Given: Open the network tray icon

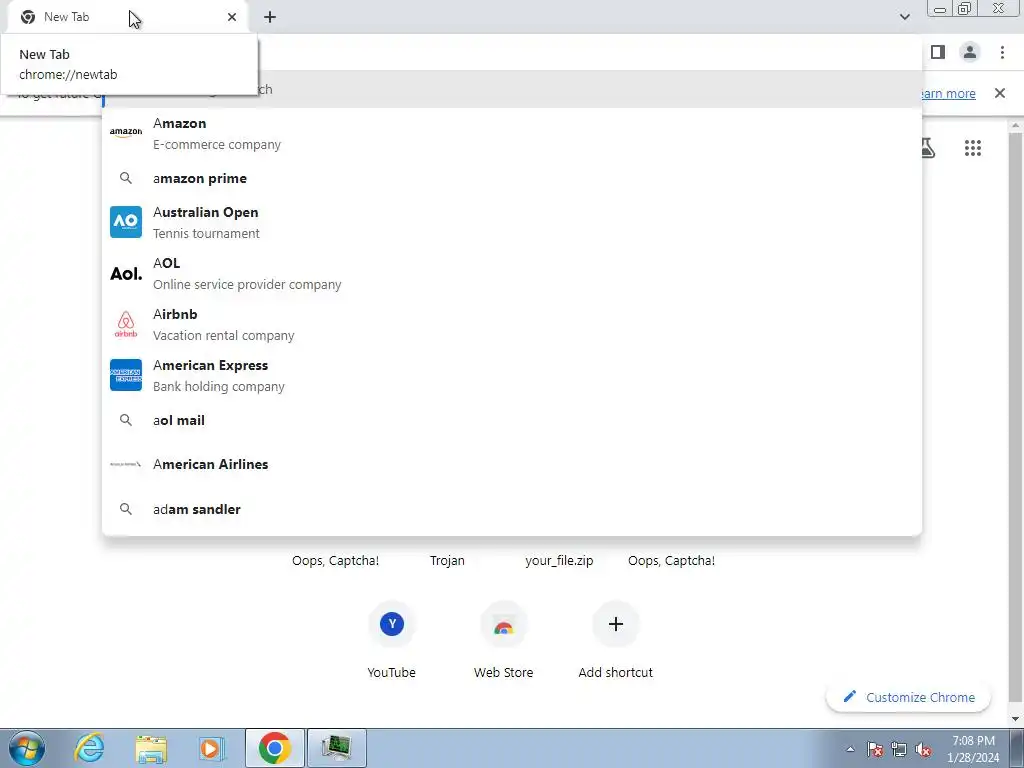Looking at the screenshot, I should click(x=899, y=749).
